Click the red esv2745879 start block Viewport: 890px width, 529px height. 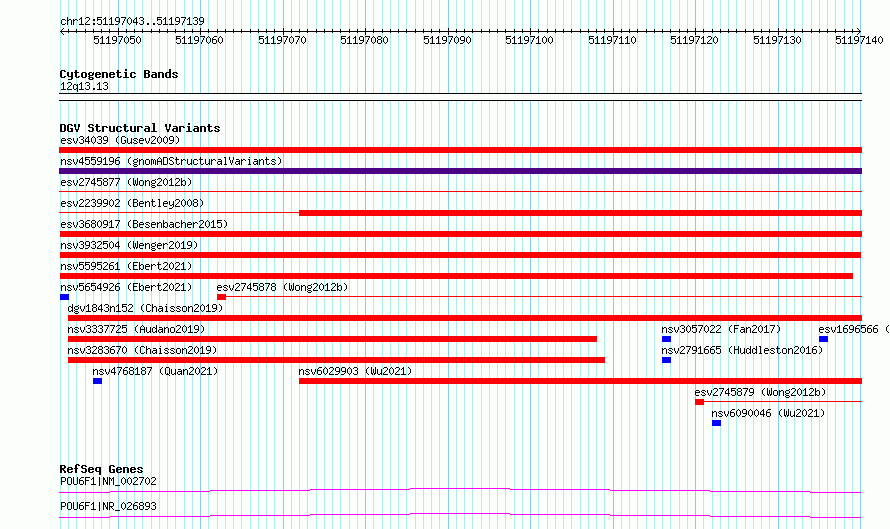click(699, 402)
